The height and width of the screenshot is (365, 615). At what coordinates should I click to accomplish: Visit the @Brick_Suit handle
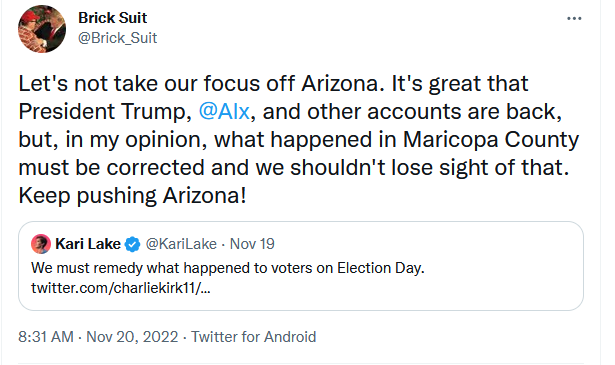(x=117, y=38)
